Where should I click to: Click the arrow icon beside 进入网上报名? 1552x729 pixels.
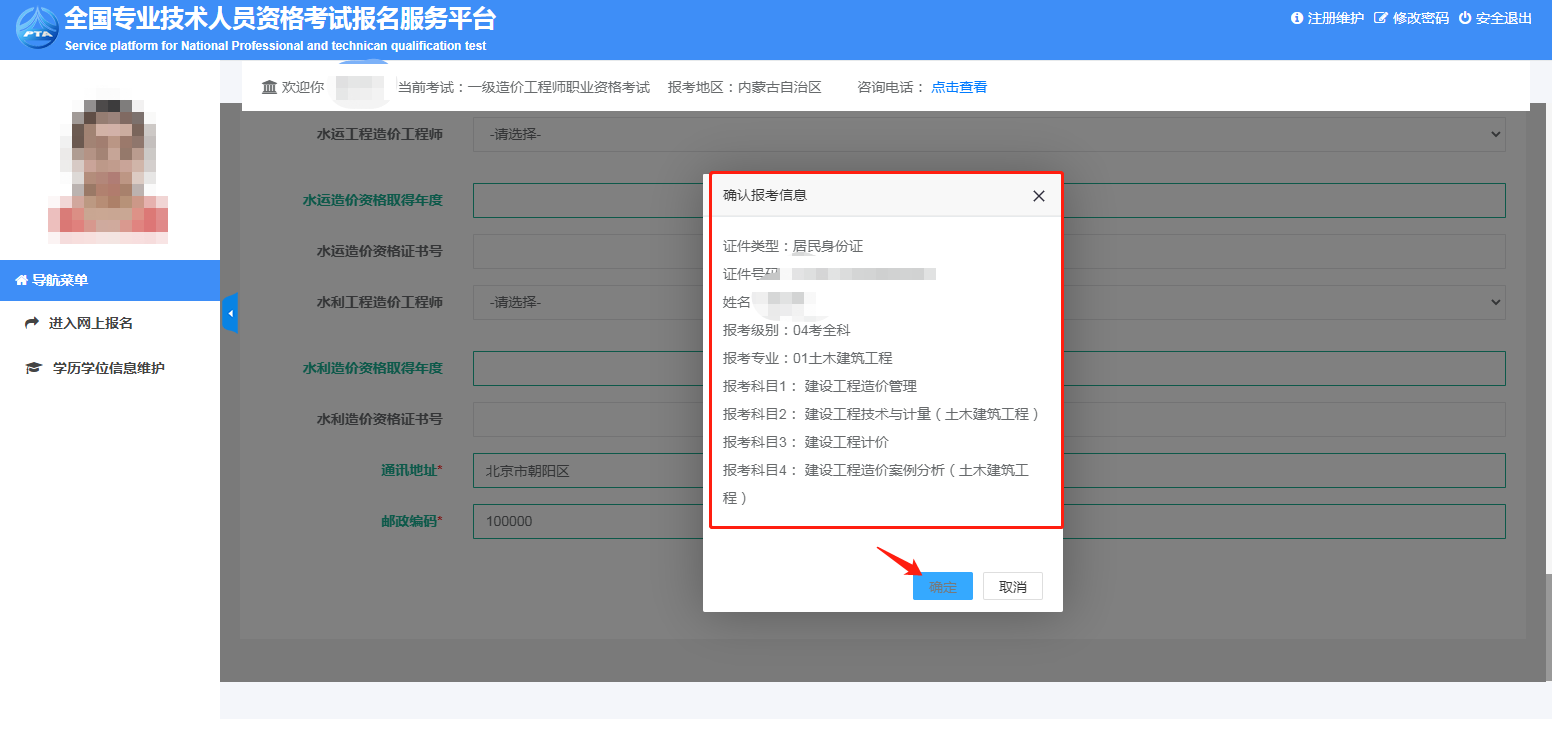[x=32, y=323]
